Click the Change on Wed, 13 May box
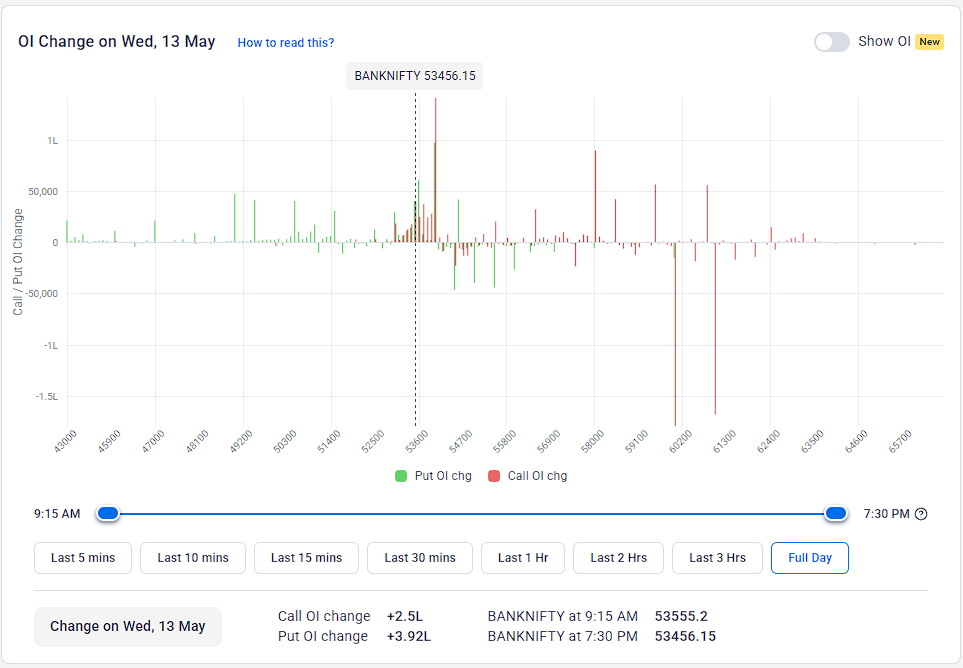Viewport: 963px width, 668px height. click(128, 626)
